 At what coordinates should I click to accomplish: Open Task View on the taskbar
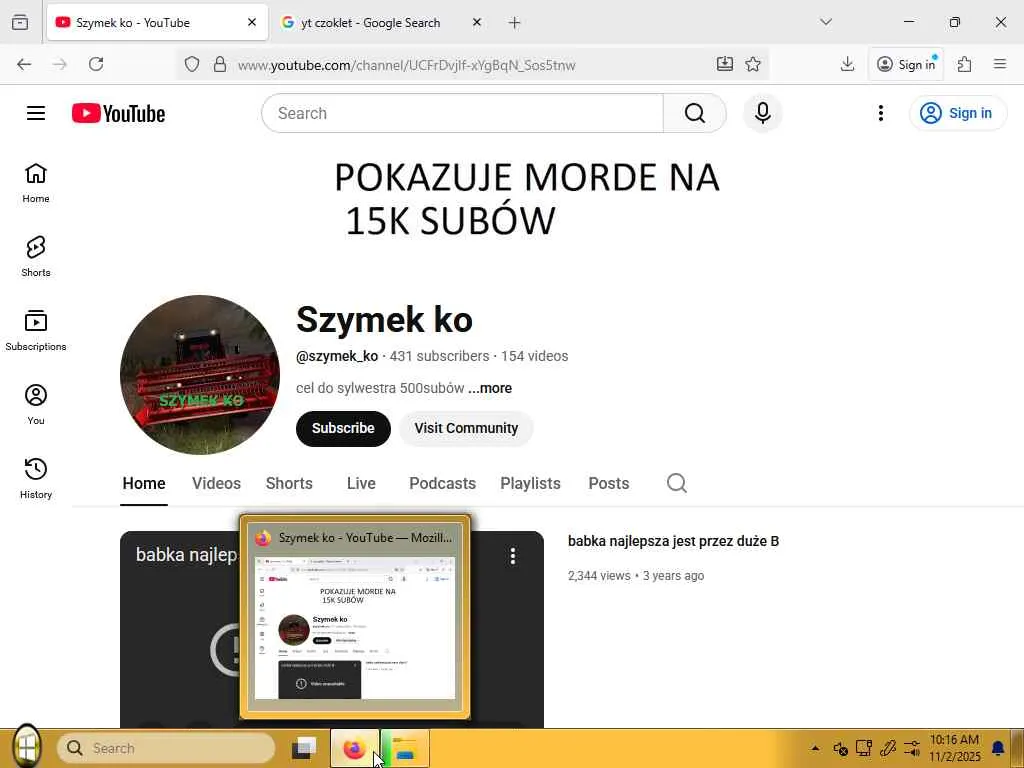(x=304, y=748)
